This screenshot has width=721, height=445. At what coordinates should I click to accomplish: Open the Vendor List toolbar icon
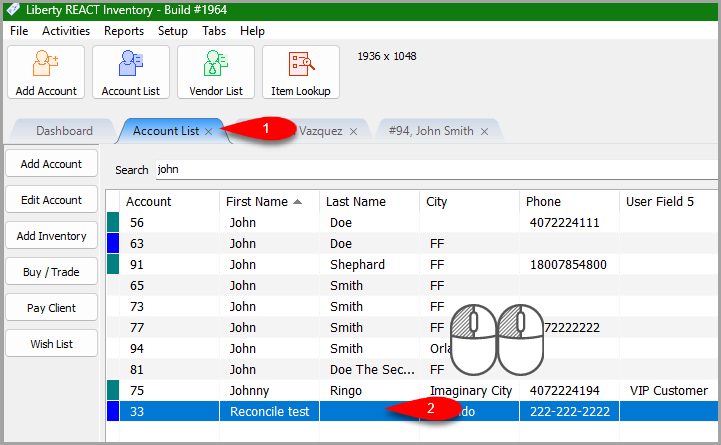[216, 72]
